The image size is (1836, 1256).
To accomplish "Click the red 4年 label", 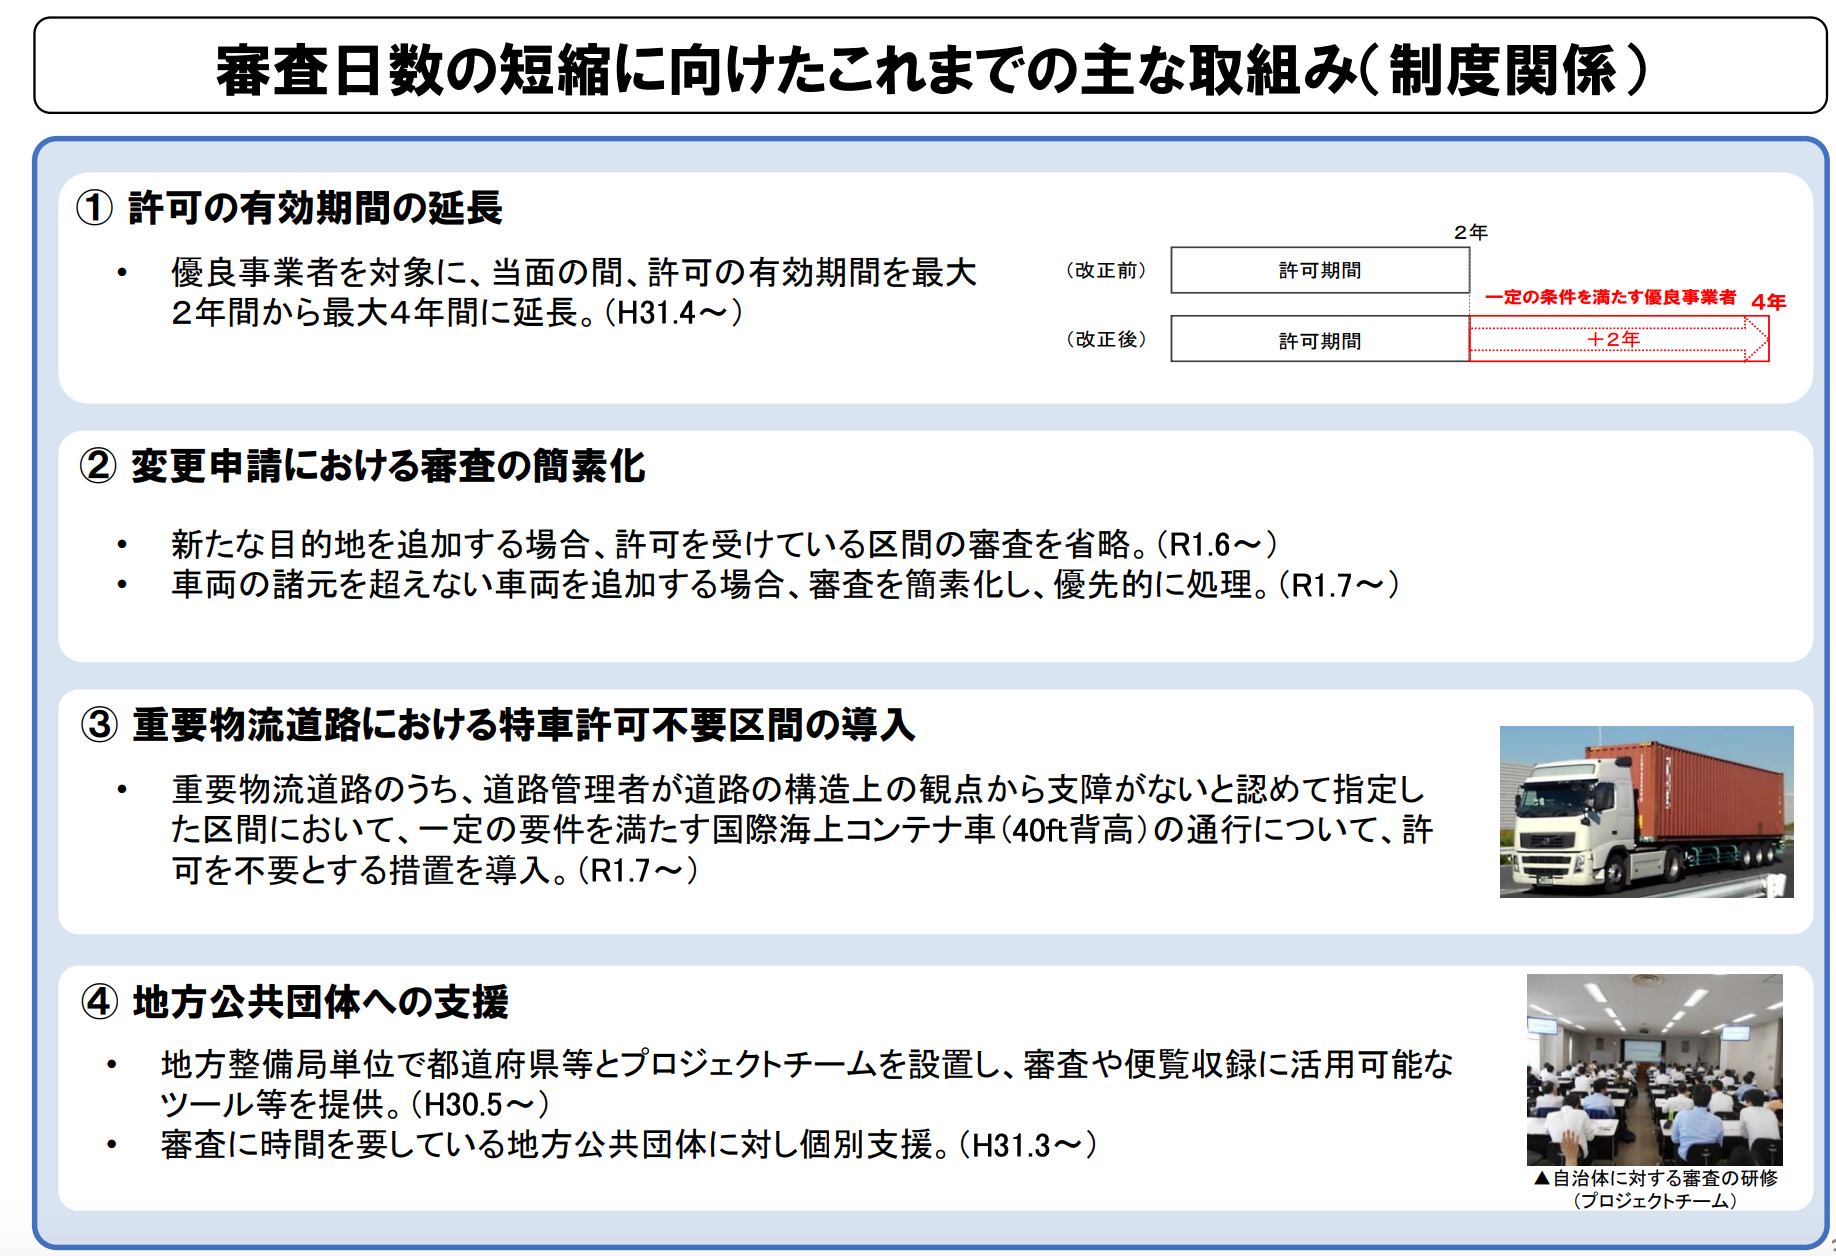I will (x=1768, y=301).
